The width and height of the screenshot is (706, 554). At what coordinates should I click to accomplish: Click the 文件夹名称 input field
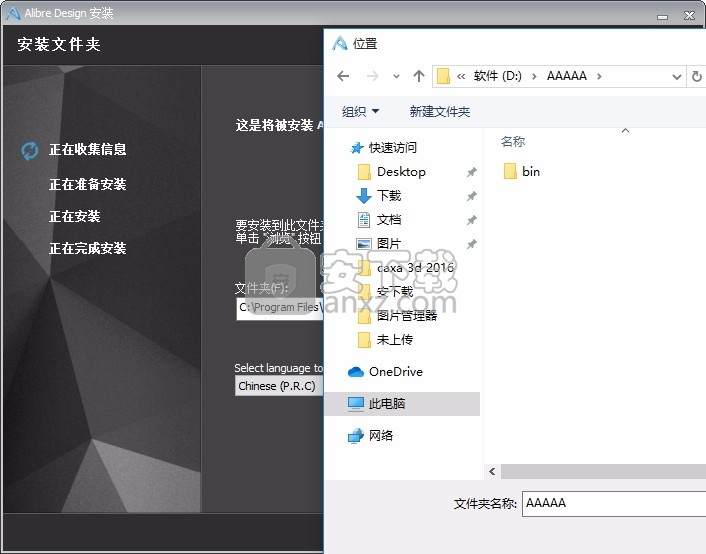pos(614,504)
